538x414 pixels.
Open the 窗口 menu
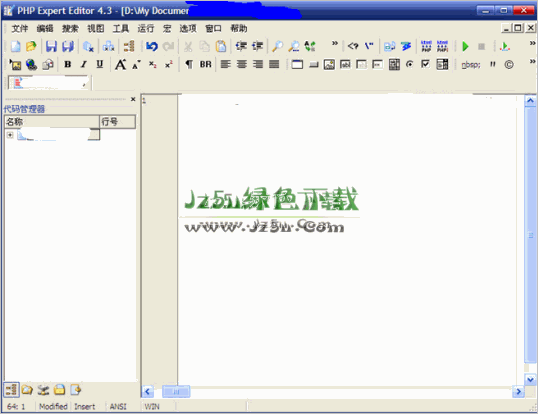tap(213, 28)
